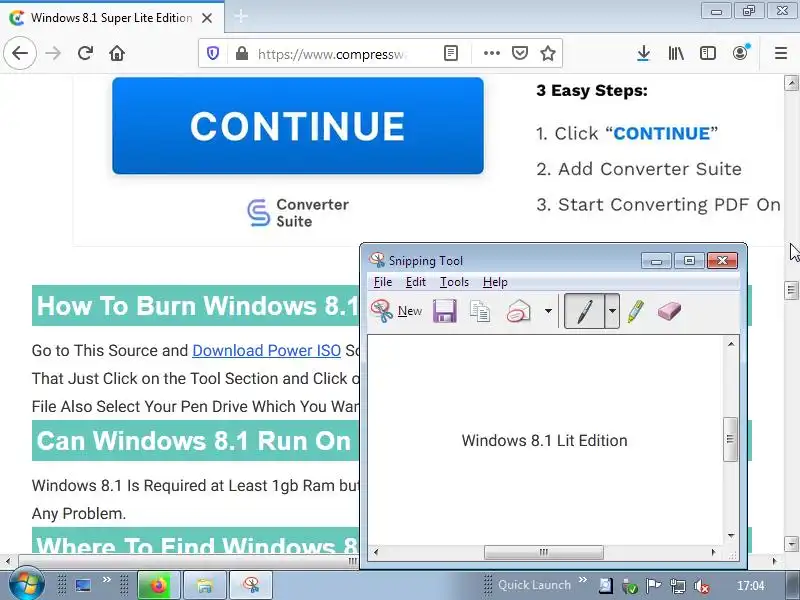Open tracking protection shield icon
This screenshot has width=800, height=600.
(x=213, y=53)
